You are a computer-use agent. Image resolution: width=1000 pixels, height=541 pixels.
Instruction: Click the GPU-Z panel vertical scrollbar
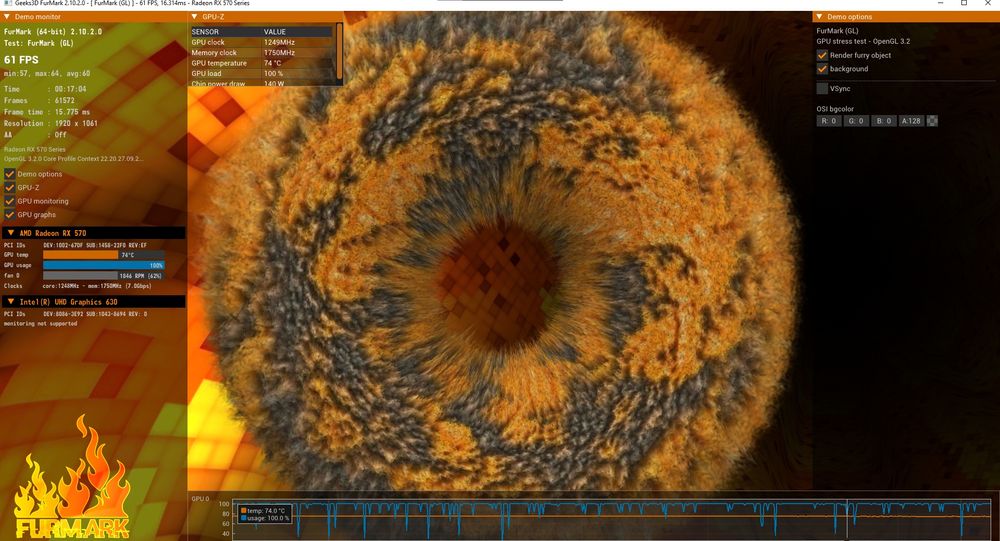(x=339, y=52)
